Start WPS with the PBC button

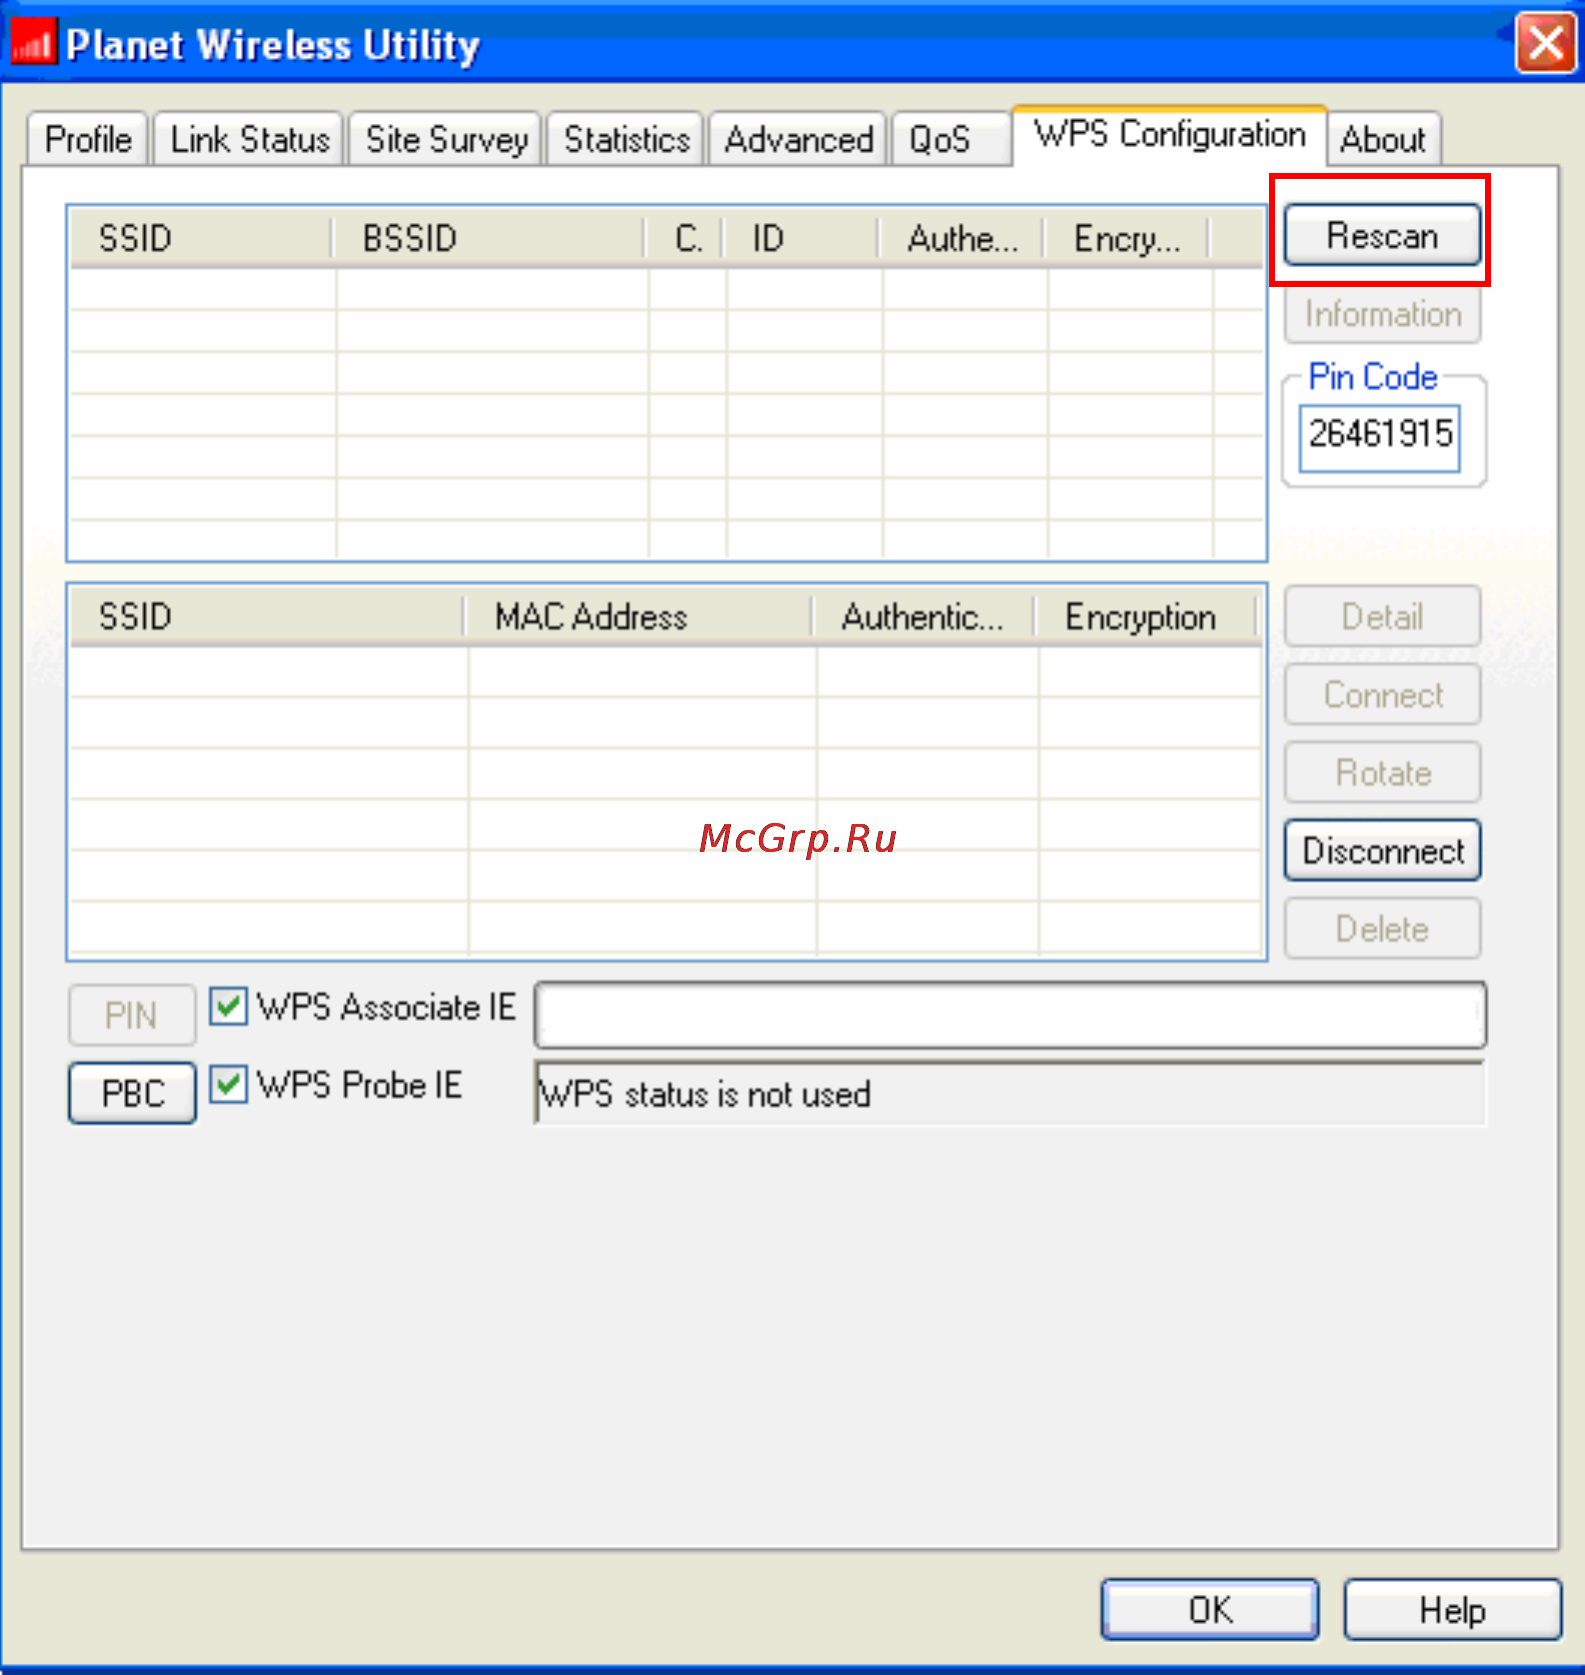coord(132,1093)
